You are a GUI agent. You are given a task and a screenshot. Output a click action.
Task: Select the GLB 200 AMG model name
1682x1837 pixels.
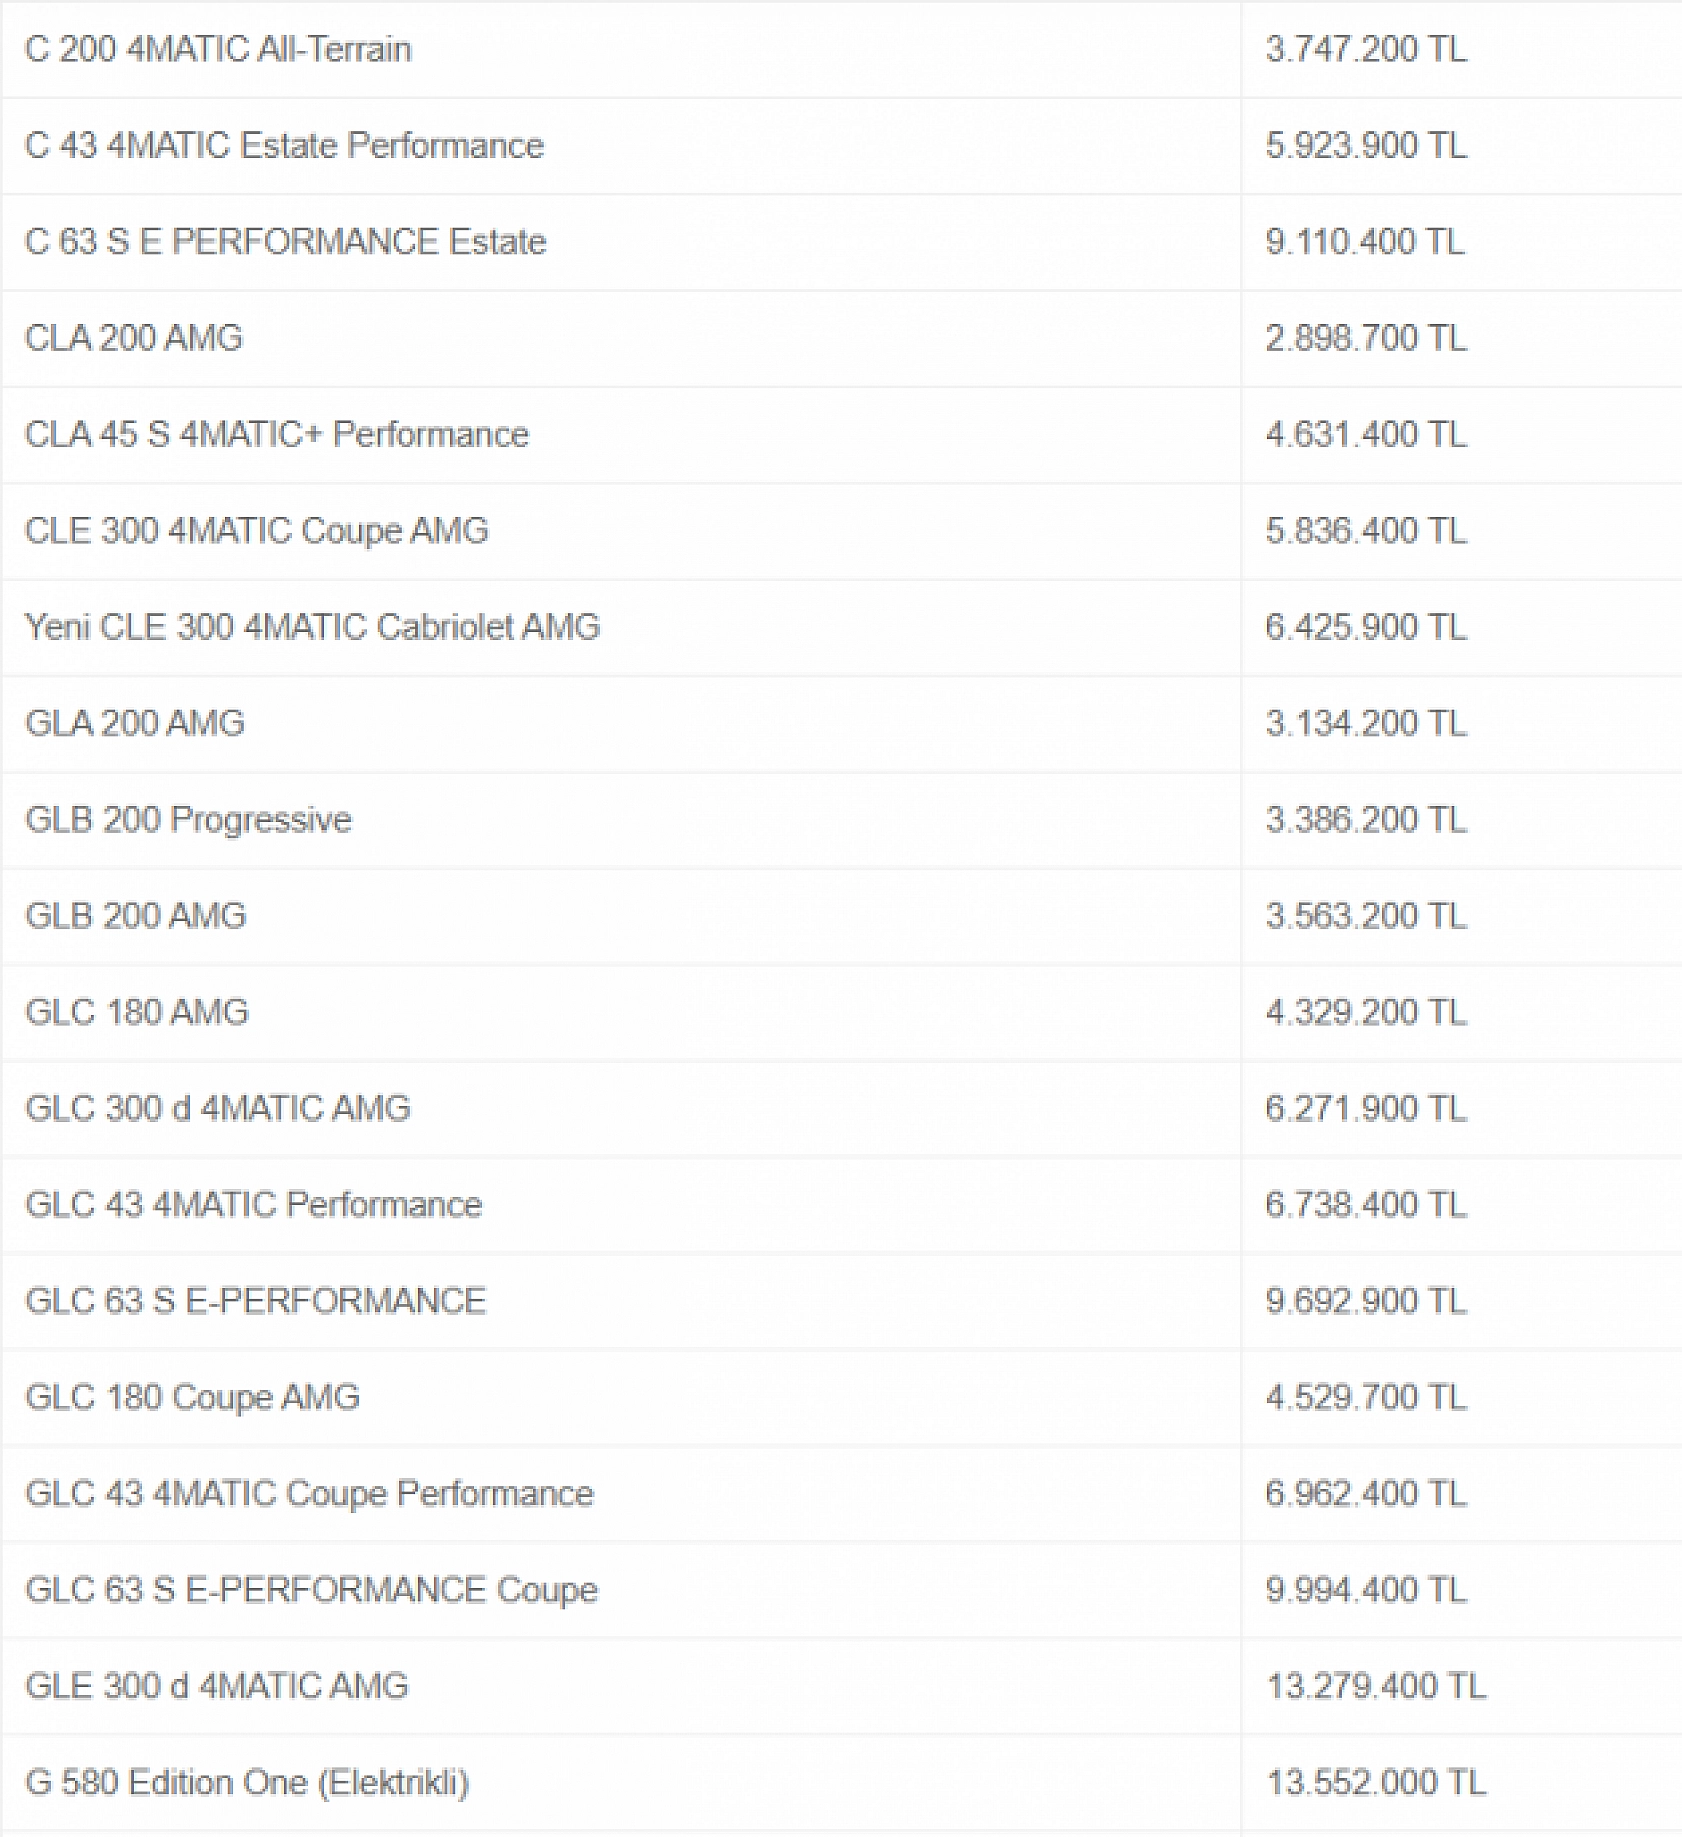coord(136,915)
